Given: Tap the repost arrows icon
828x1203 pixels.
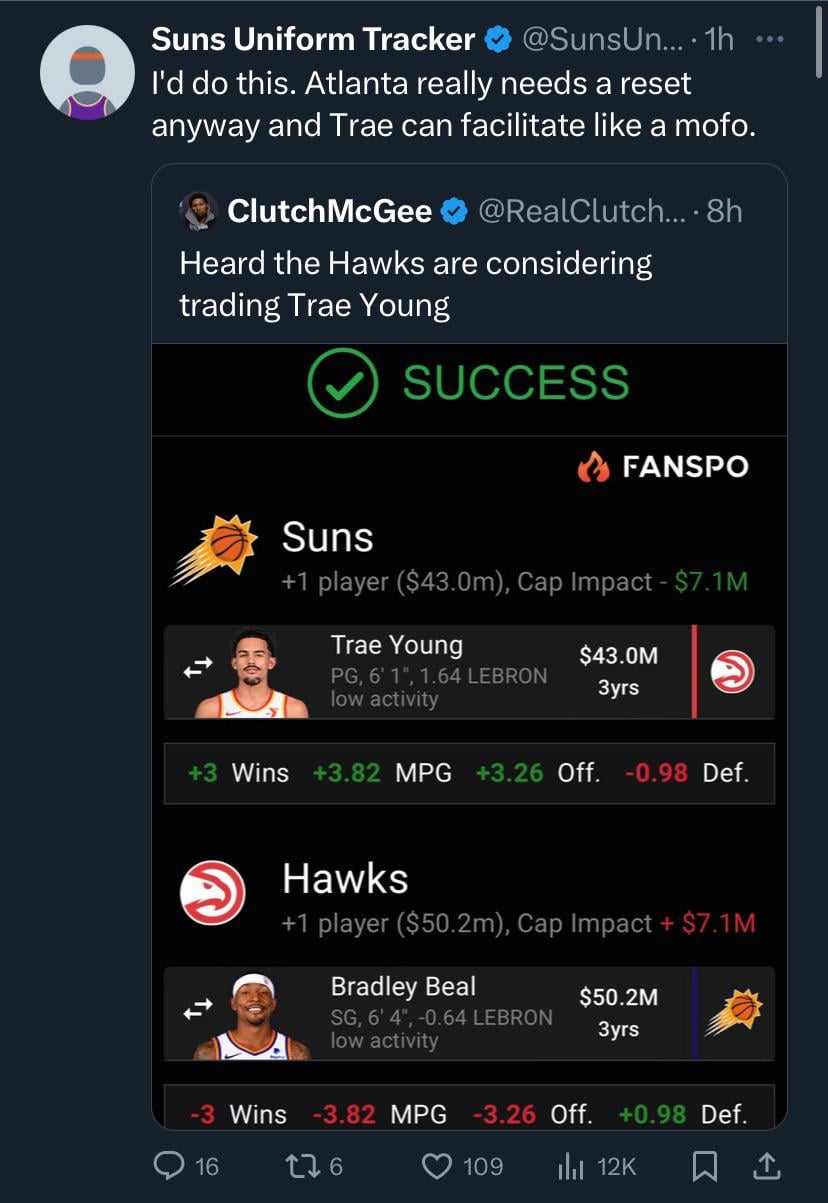Looking at the screenshot, I should [x=300, y=1165].
